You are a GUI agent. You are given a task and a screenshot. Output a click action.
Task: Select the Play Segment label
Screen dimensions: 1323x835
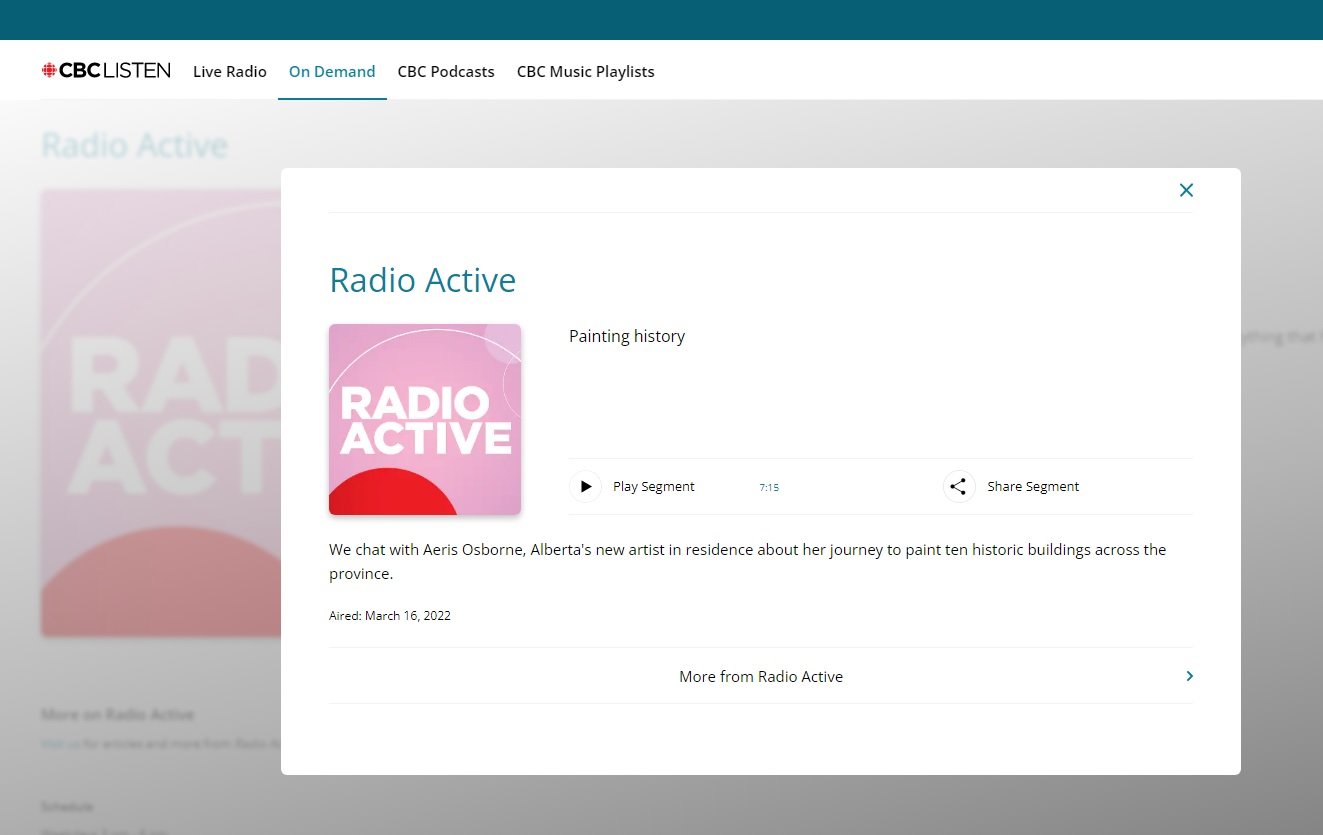tap(653, 486)
